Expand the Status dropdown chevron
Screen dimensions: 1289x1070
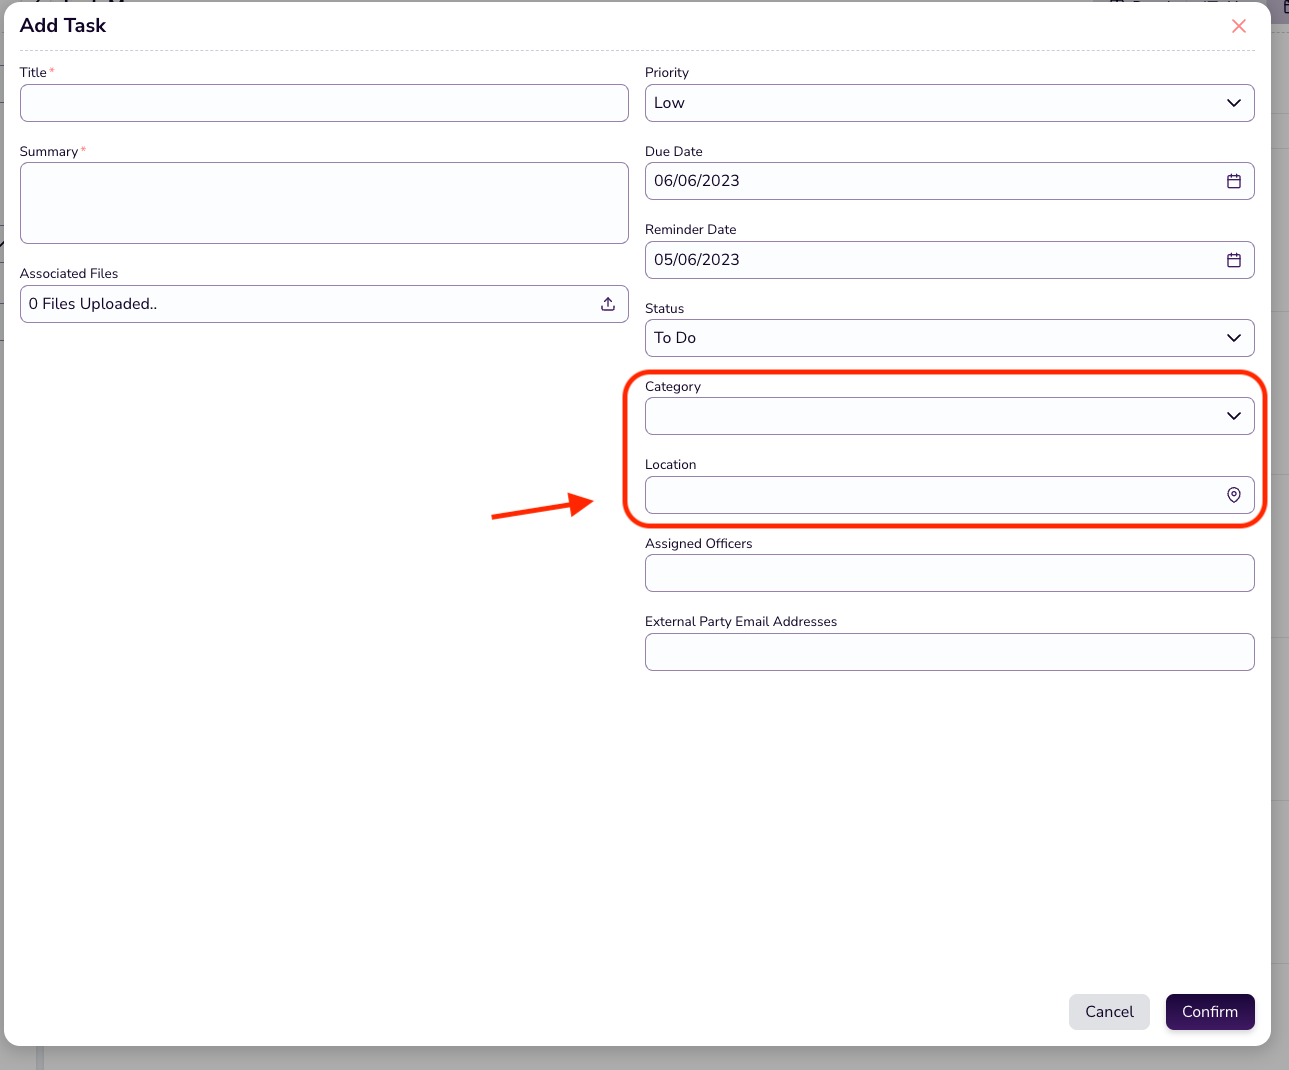pos(1234,338)
